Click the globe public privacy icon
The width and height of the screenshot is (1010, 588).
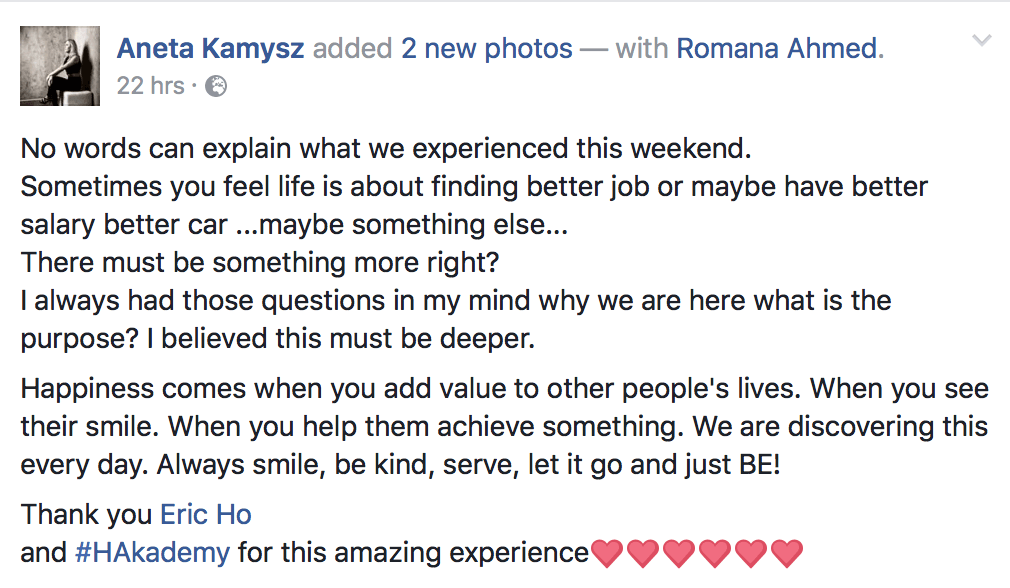point(216,87)
